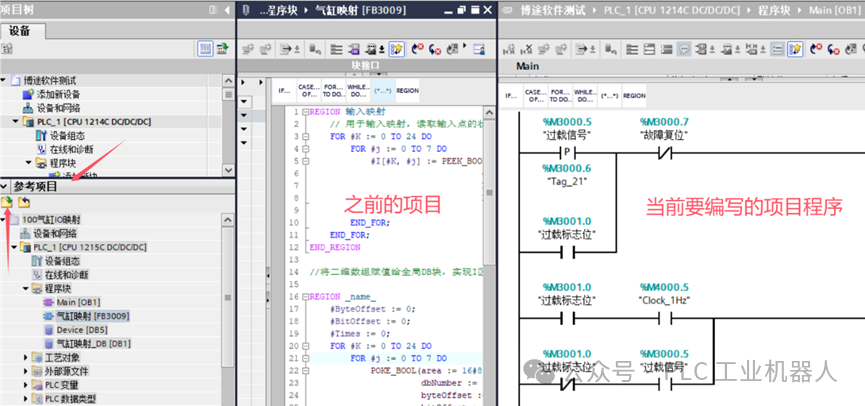This screenshot has width=865, height=406.
Task: Select the "Clock_1Hz" contact in Main ladder
Action: [x=665, y=318]
